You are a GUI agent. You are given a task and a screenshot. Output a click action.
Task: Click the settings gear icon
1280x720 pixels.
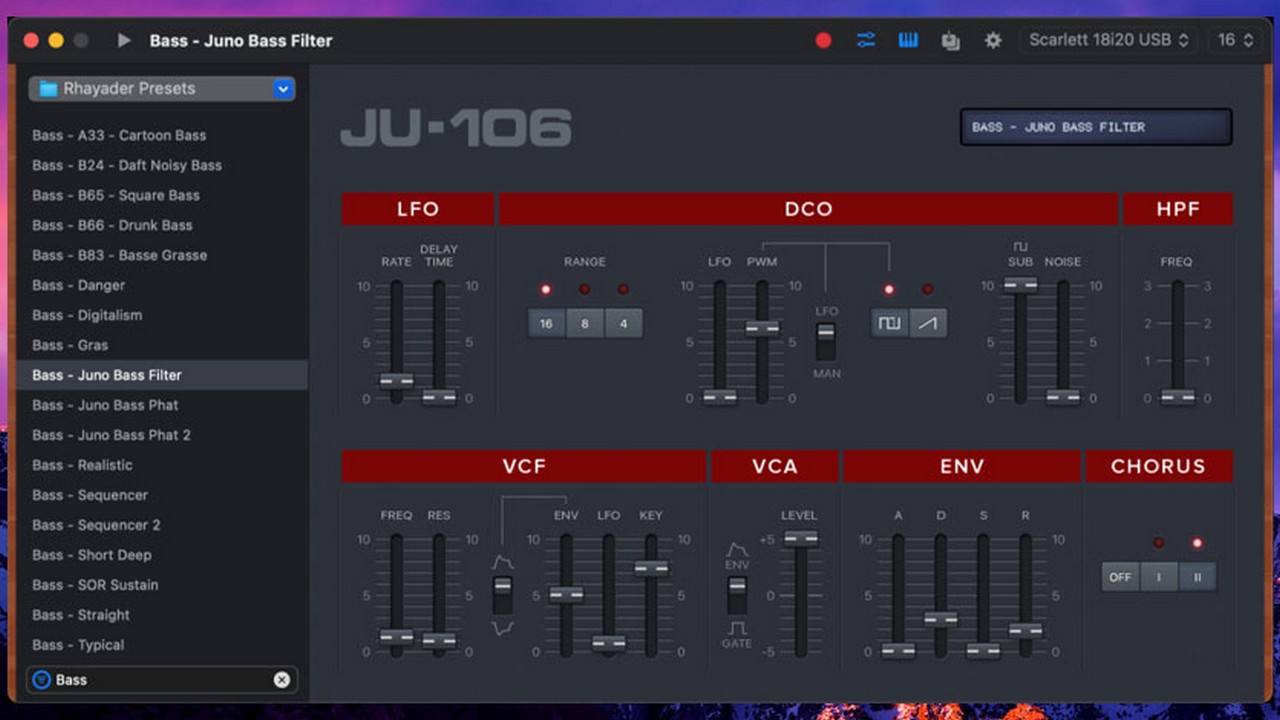point(993,41)
